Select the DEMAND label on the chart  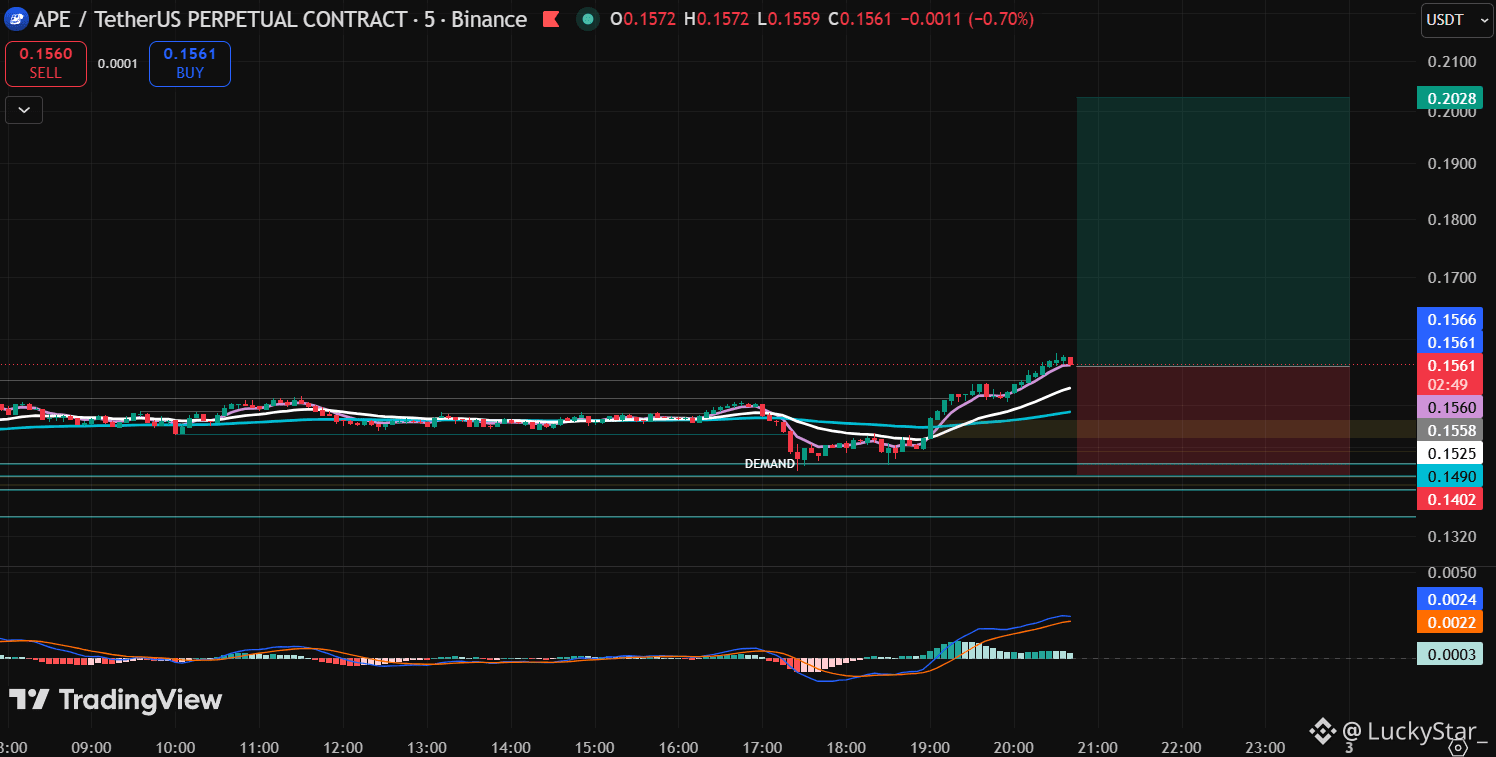click(770, 464)
